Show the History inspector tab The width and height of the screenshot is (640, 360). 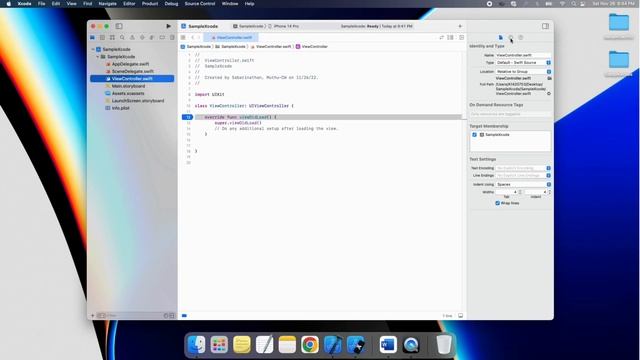coord(511,38)
